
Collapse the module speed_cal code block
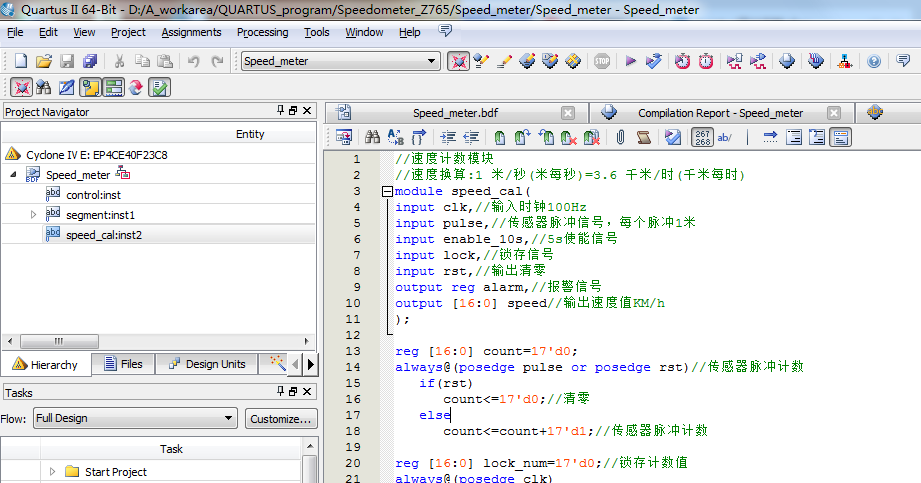pyautogui.click(x=387, y=191)
